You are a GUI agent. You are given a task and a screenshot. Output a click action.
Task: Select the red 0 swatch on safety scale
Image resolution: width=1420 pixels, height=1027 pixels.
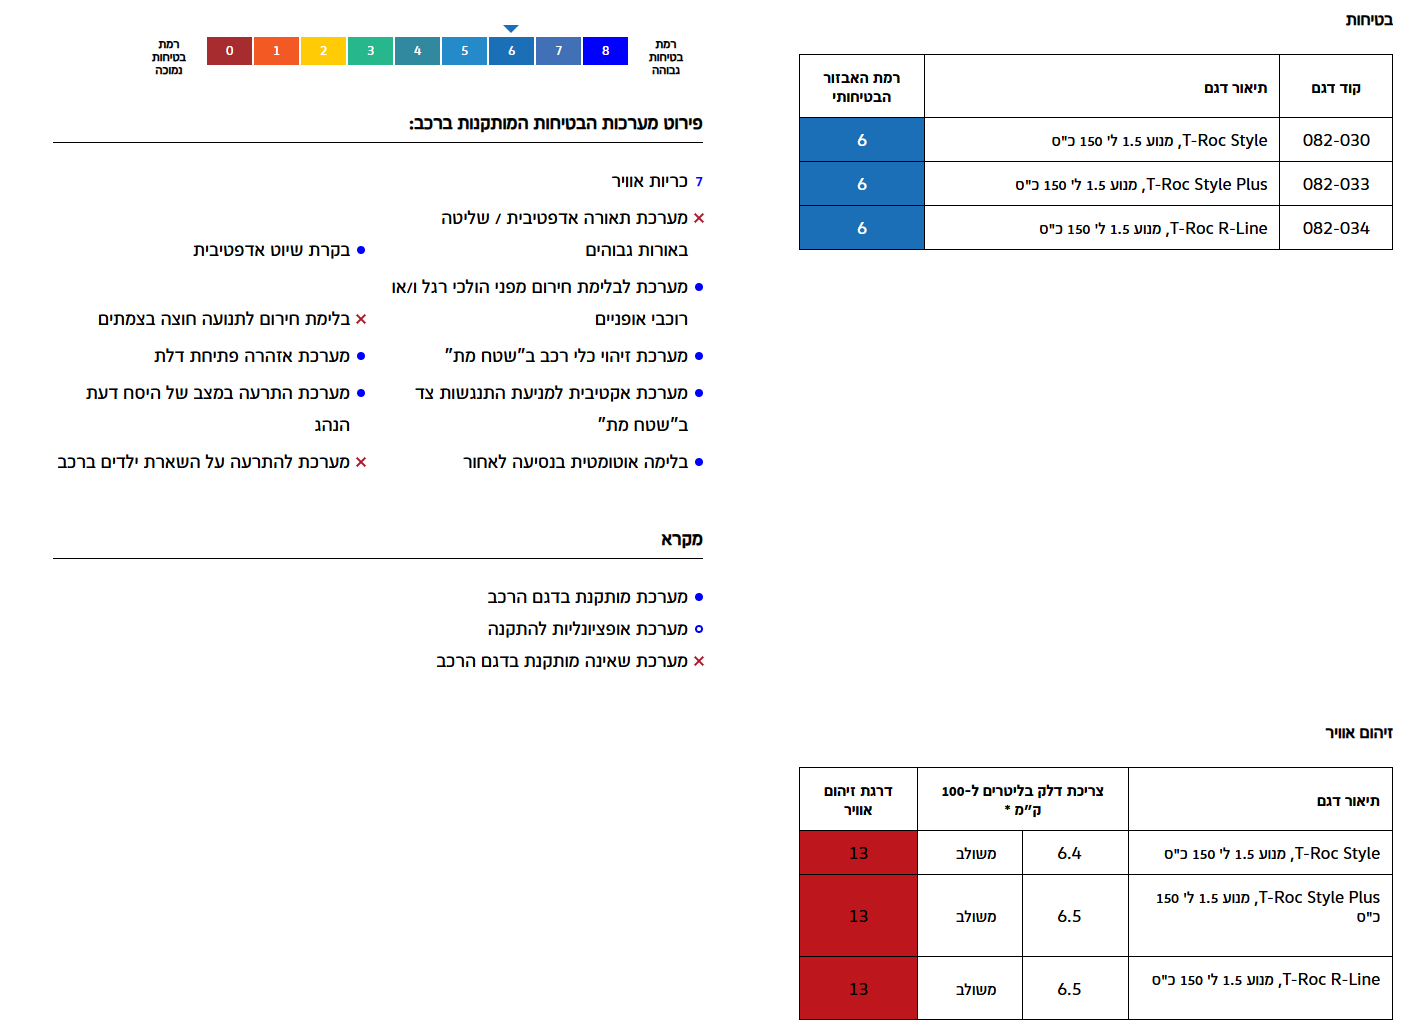click(x=229, y=51)
